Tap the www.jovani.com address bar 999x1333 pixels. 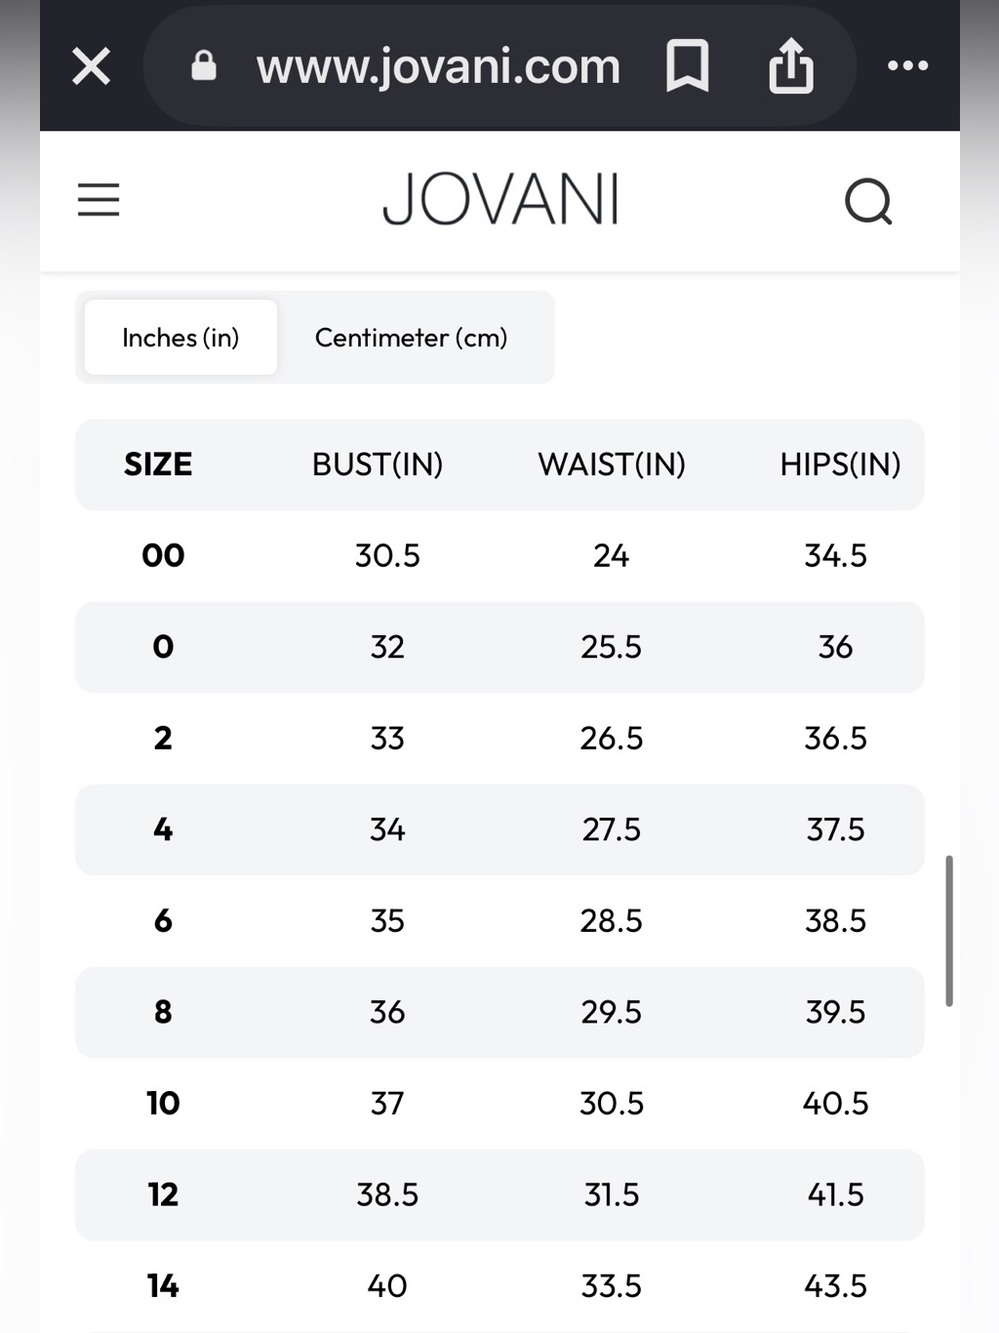pyautogui.click(x=438, y=66)
